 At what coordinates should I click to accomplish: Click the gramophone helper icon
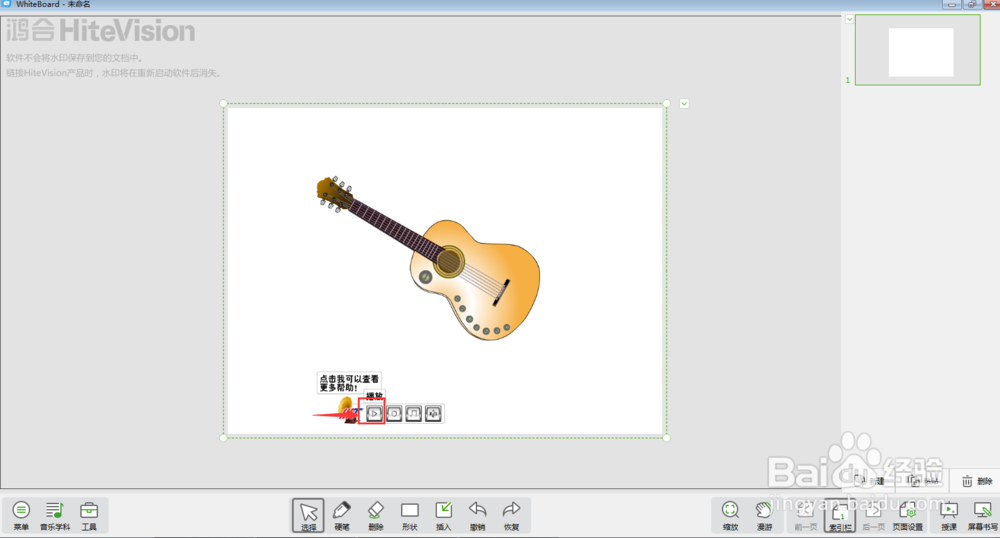click(346, 409)
